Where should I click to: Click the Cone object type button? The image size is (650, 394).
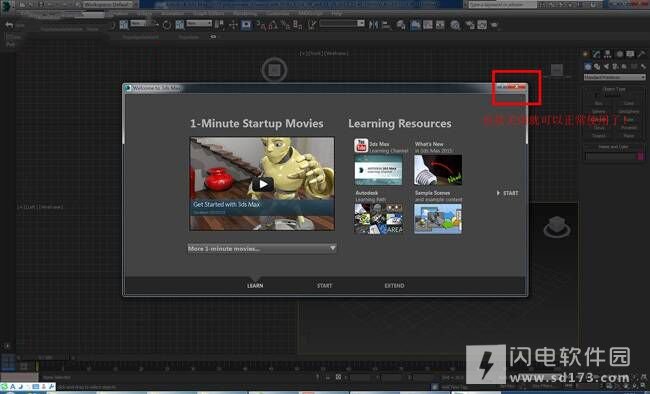click(629, 103)
